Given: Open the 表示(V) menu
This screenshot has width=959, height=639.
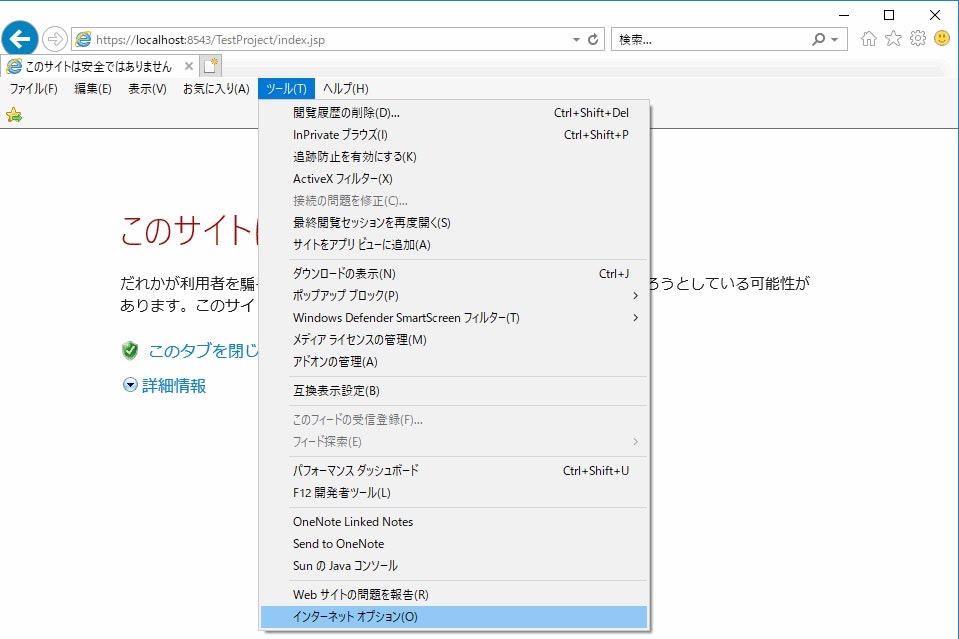Looking at the screenshot, I should (x=147, y=89).
